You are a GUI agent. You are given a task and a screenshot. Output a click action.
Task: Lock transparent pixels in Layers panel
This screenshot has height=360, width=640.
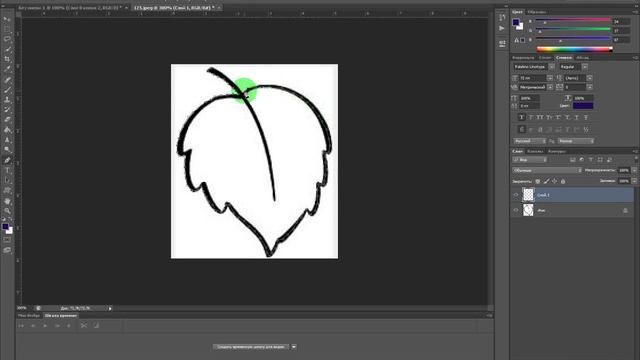coord(538,181)
